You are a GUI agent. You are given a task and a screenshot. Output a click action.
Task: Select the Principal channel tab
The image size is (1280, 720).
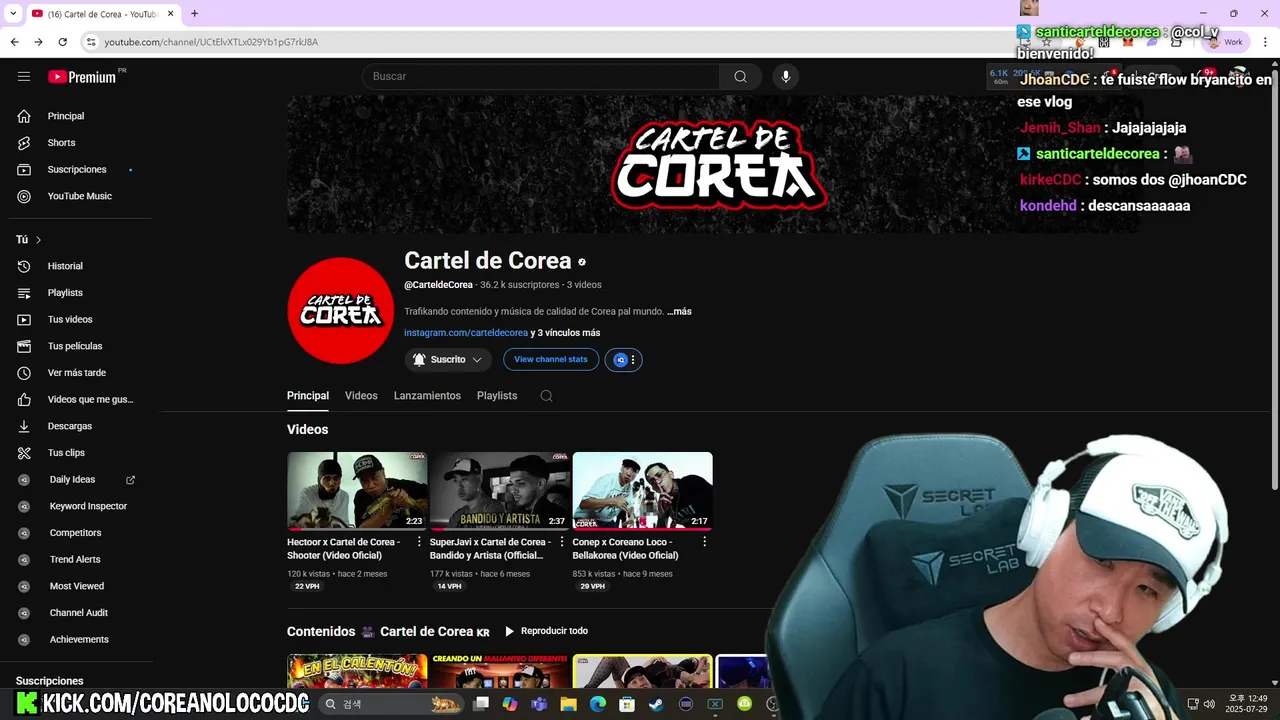click(308, 396)
